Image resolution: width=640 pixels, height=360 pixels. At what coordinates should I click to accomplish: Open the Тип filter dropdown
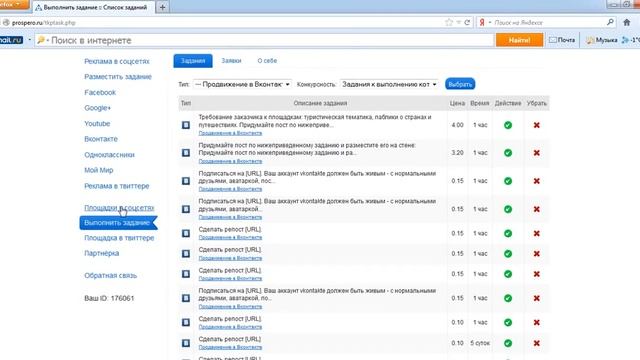[x=242, y=84]
